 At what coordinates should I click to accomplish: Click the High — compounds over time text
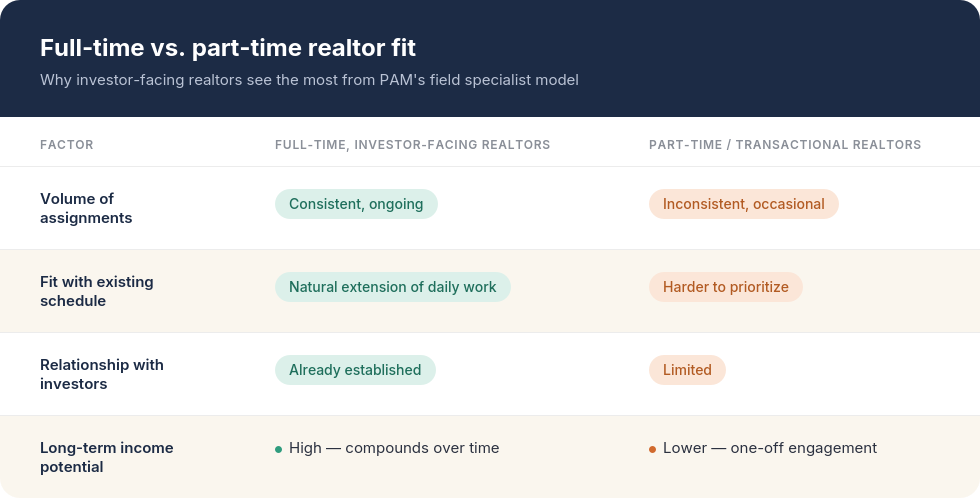(394, 448)
